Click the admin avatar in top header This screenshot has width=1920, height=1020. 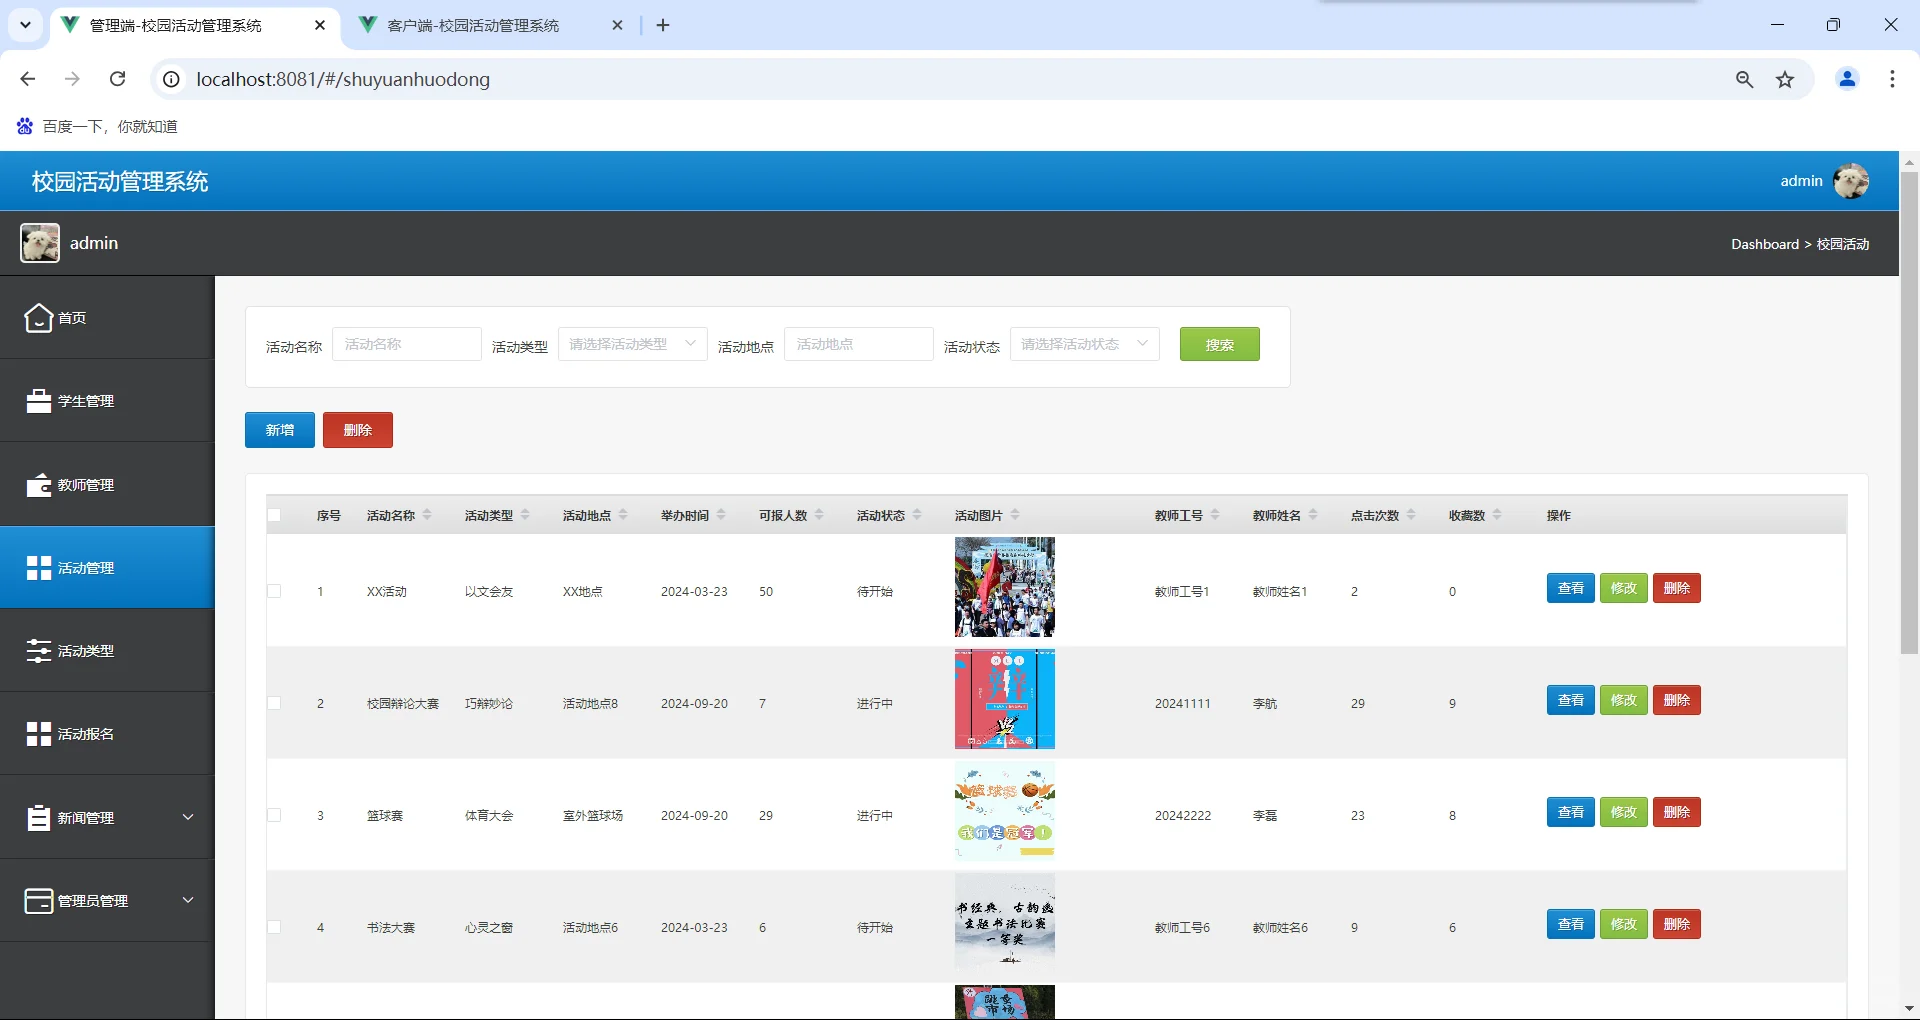(1851, 181)
